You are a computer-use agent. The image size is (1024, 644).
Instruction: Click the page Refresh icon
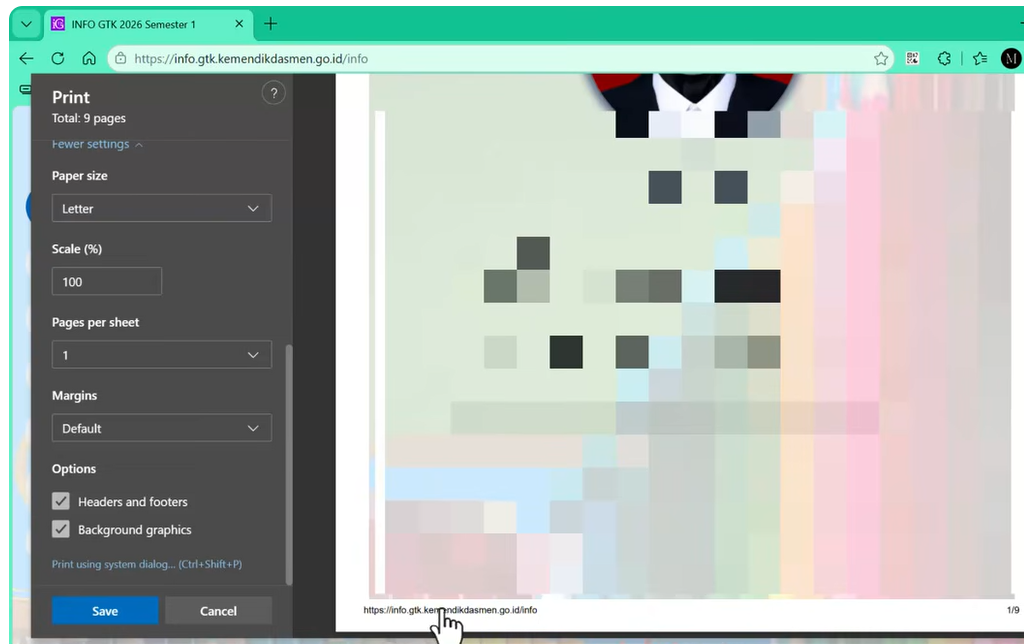[58, 58]
